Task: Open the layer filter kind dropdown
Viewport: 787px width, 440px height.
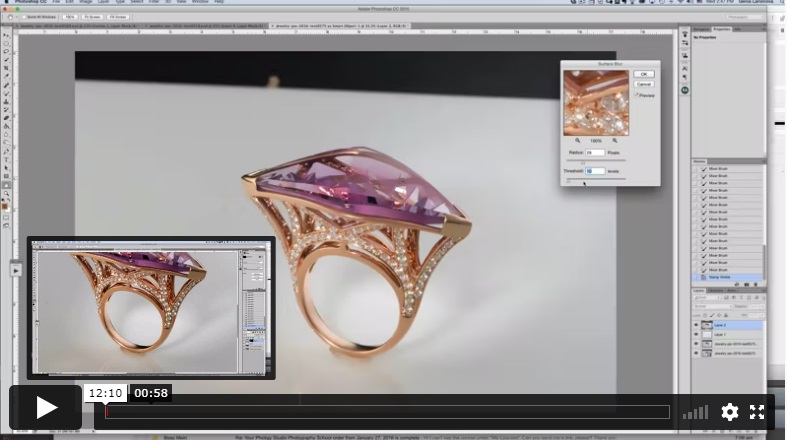Action: [706, 298]
